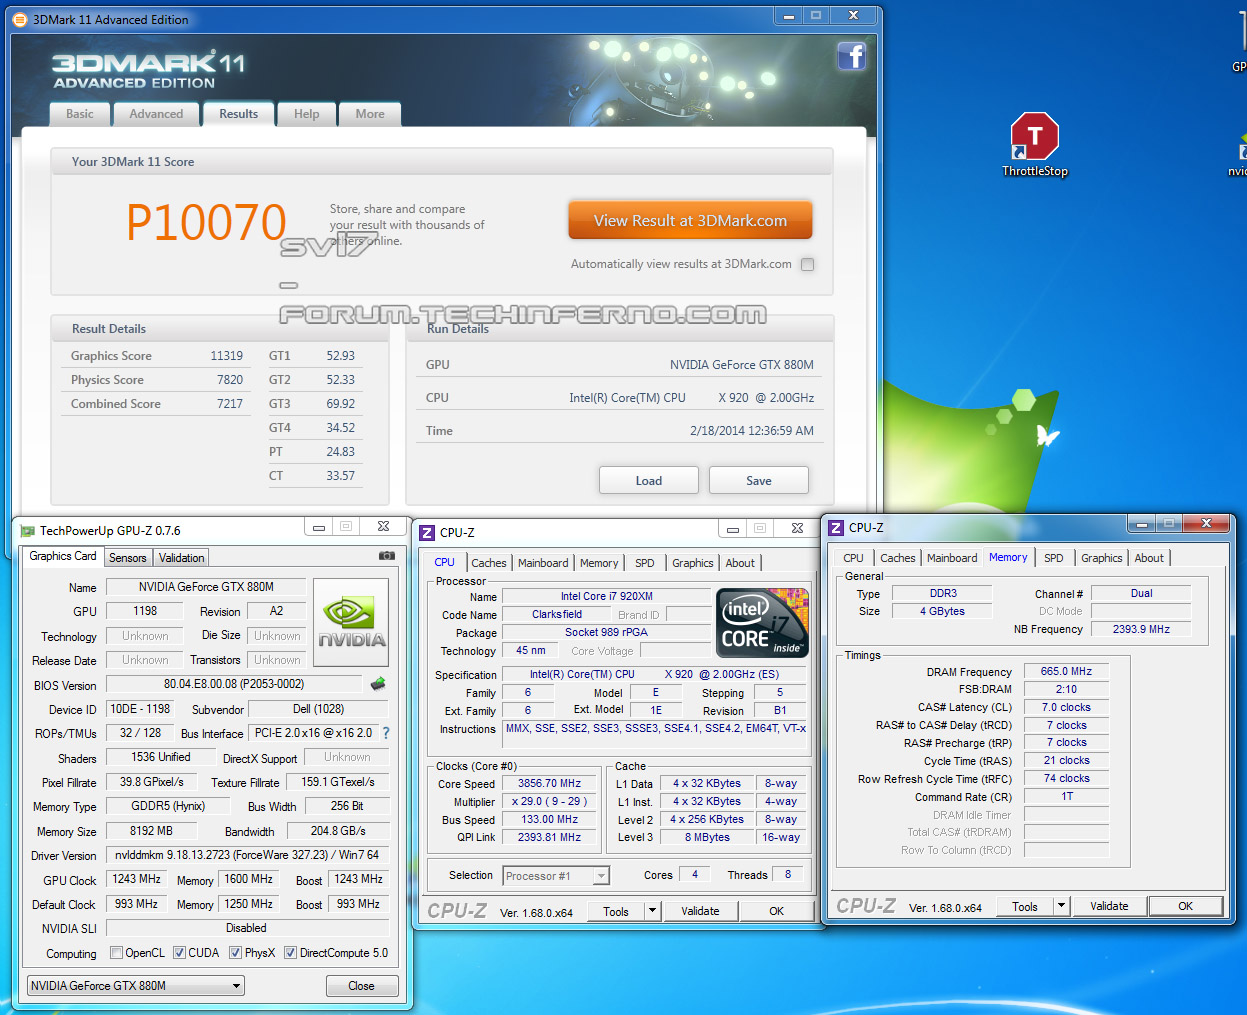Click the P10070 score text
This screenshot has width=1247, height=1015.
pos(207,222)
